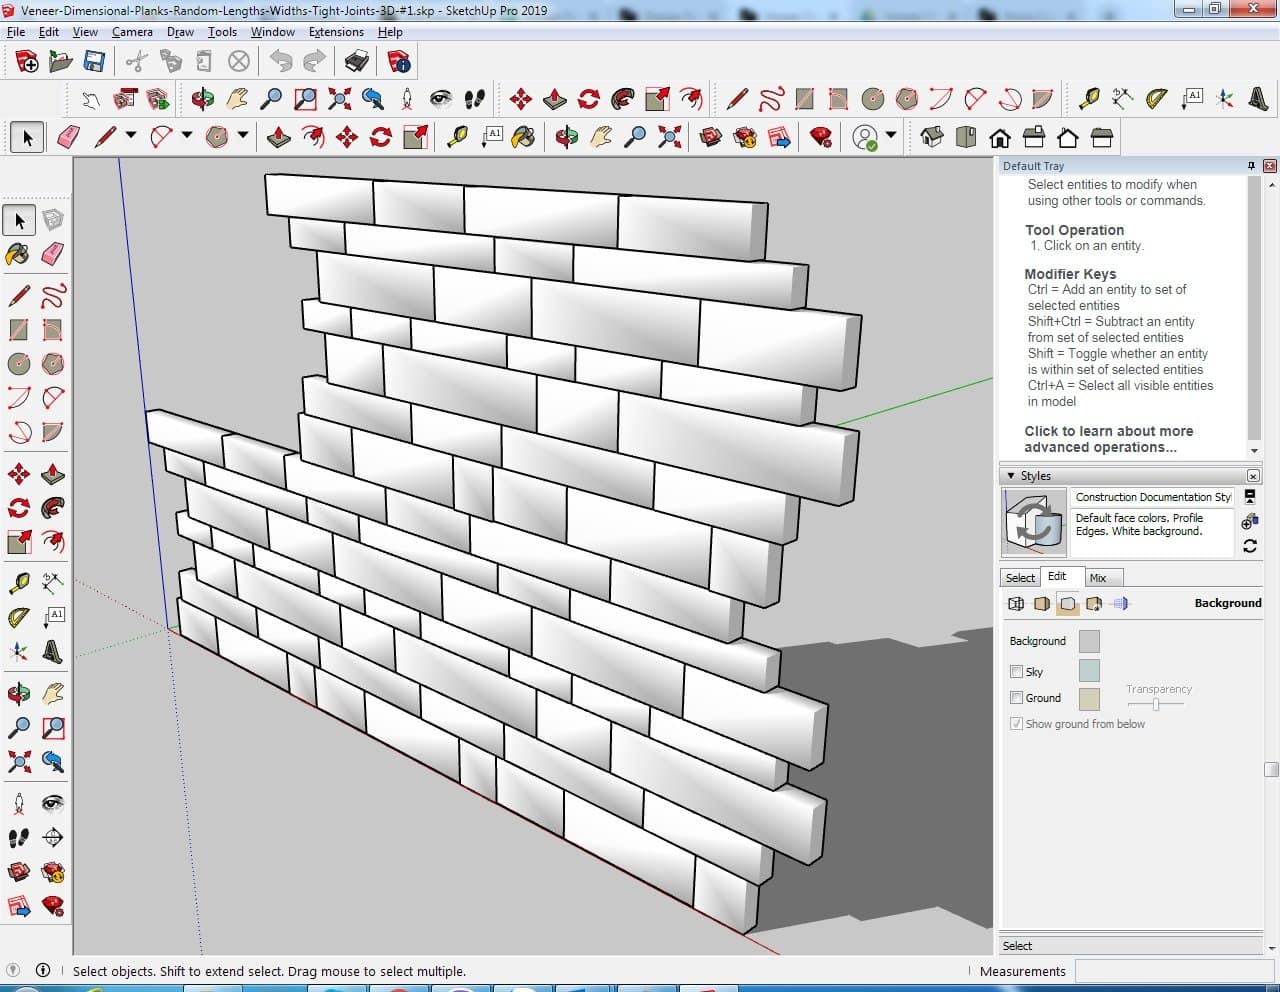Image resolution: width=1280 pixels, height=992 pixels.
Task: Enable the Sky checkbox
Action: pyautogui.click(x=1016, y=671)
